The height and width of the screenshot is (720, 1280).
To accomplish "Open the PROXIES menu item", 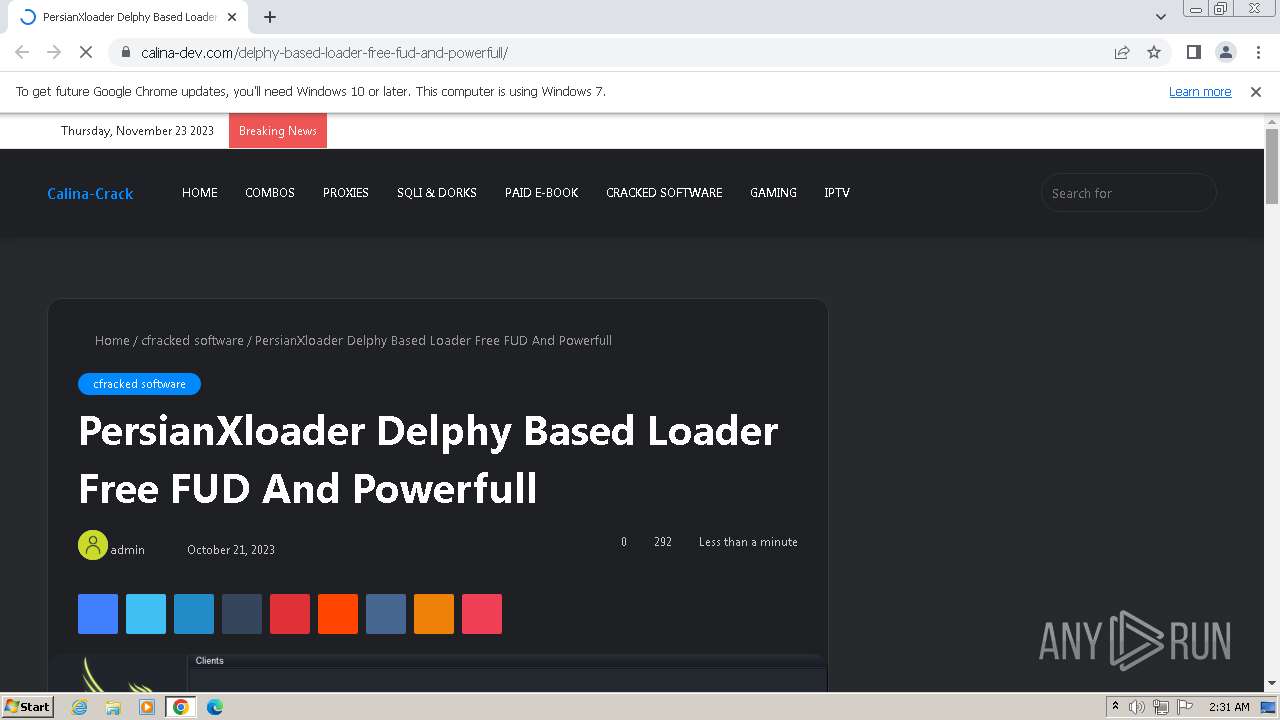I will pyautogui.click(x=346, y=193).
